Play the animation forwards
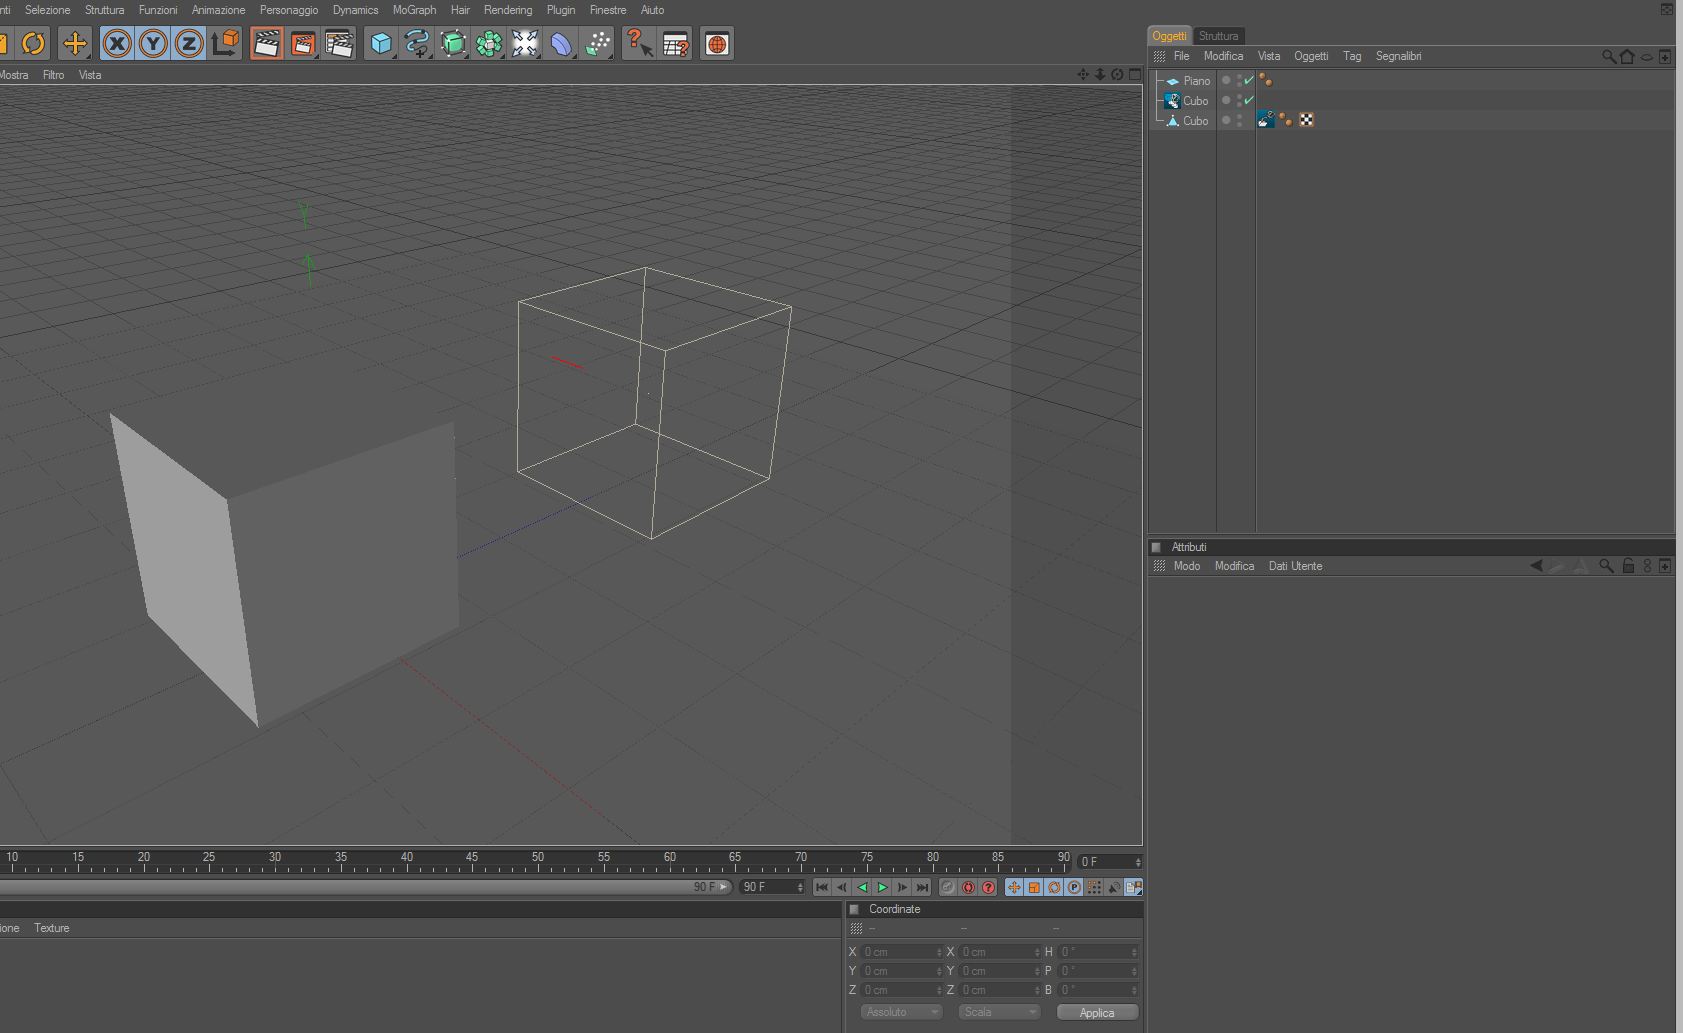Viewport: 1683px width, 1033px height. click(882, 887)
